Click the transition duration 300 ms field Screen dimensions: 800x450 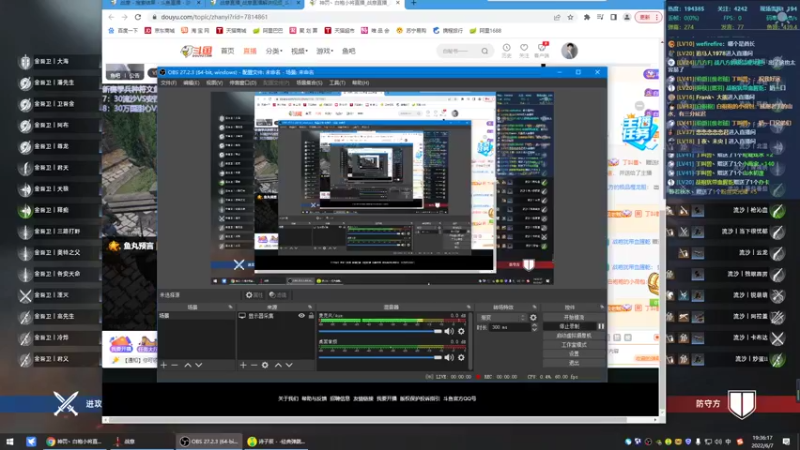click(x=509, y=327)
